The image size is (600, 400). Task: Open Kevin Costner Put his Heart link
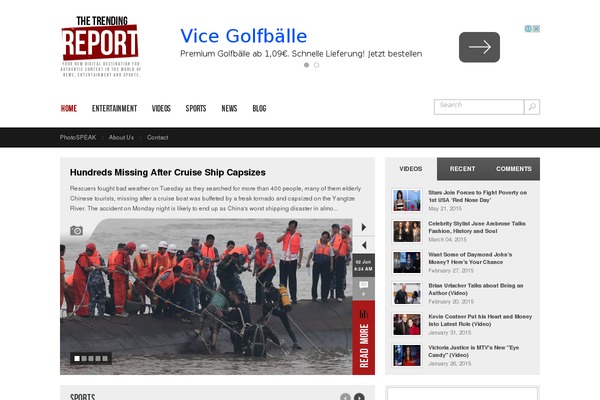pos(480,320)
